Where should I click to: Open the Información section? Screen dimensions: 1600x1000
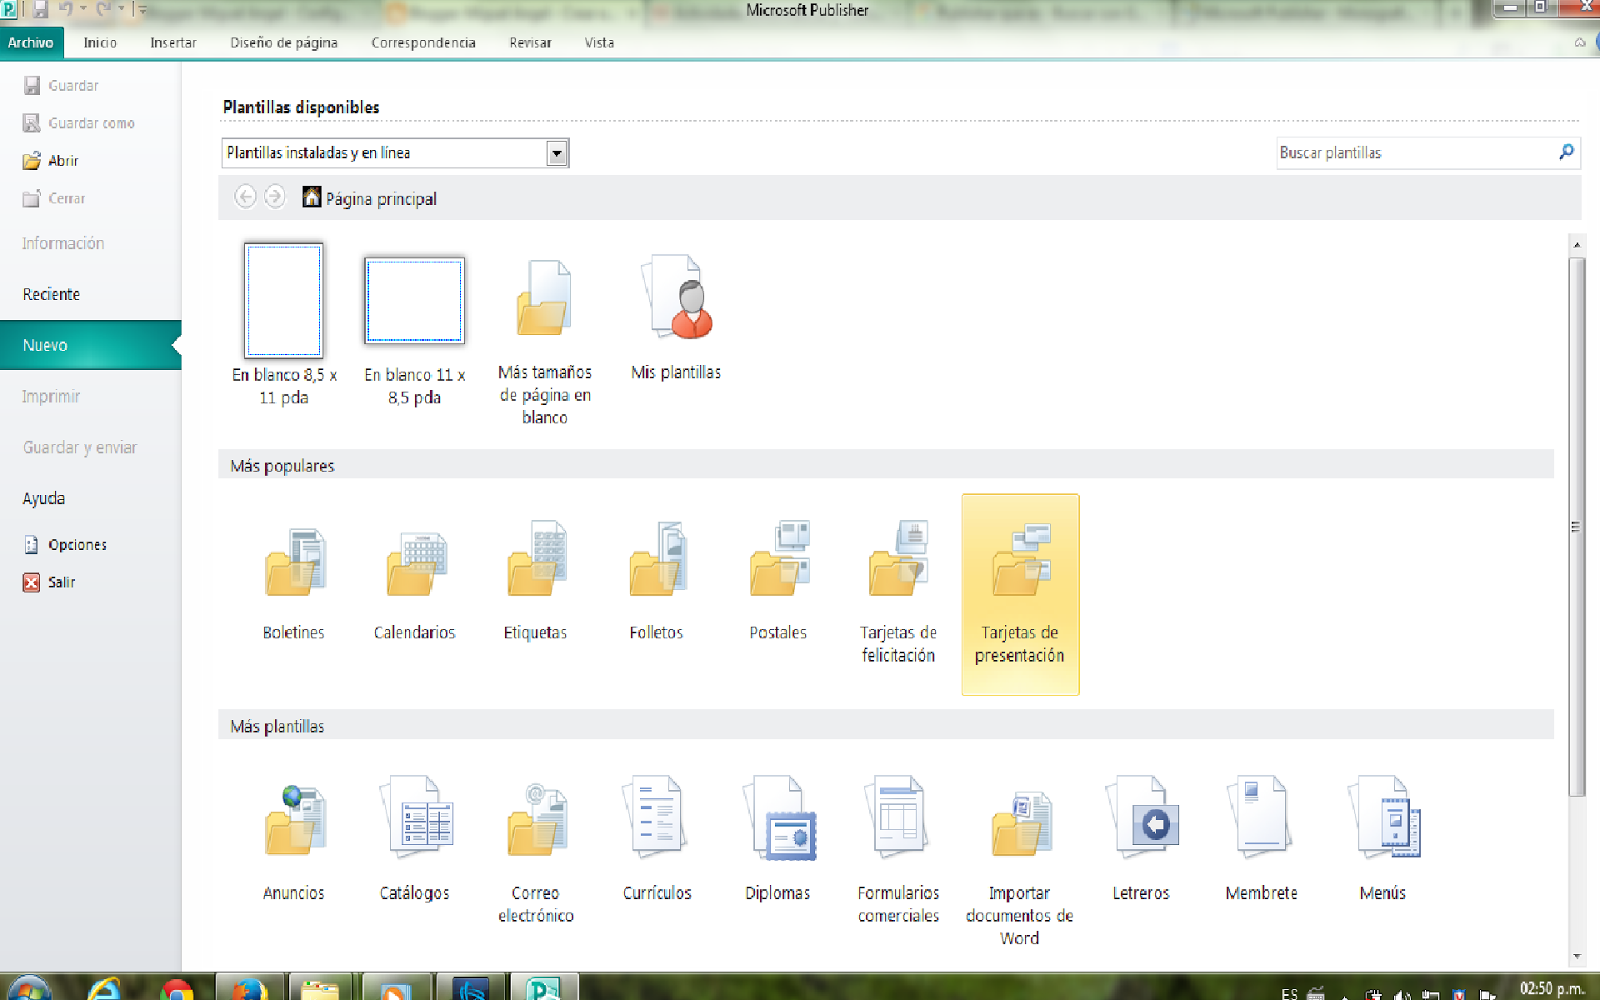pos(63,243)
